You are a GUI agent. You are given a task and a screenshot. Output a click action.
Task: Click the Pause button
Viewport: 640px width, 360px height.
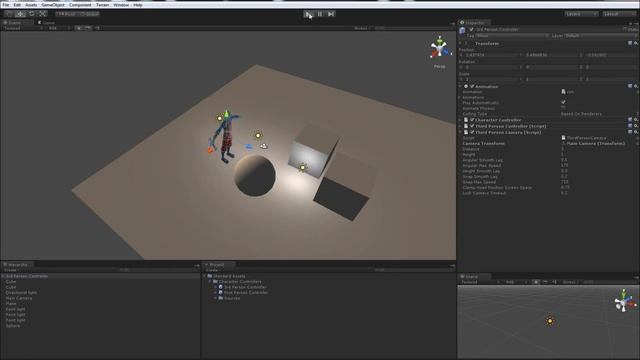[320, 14]
